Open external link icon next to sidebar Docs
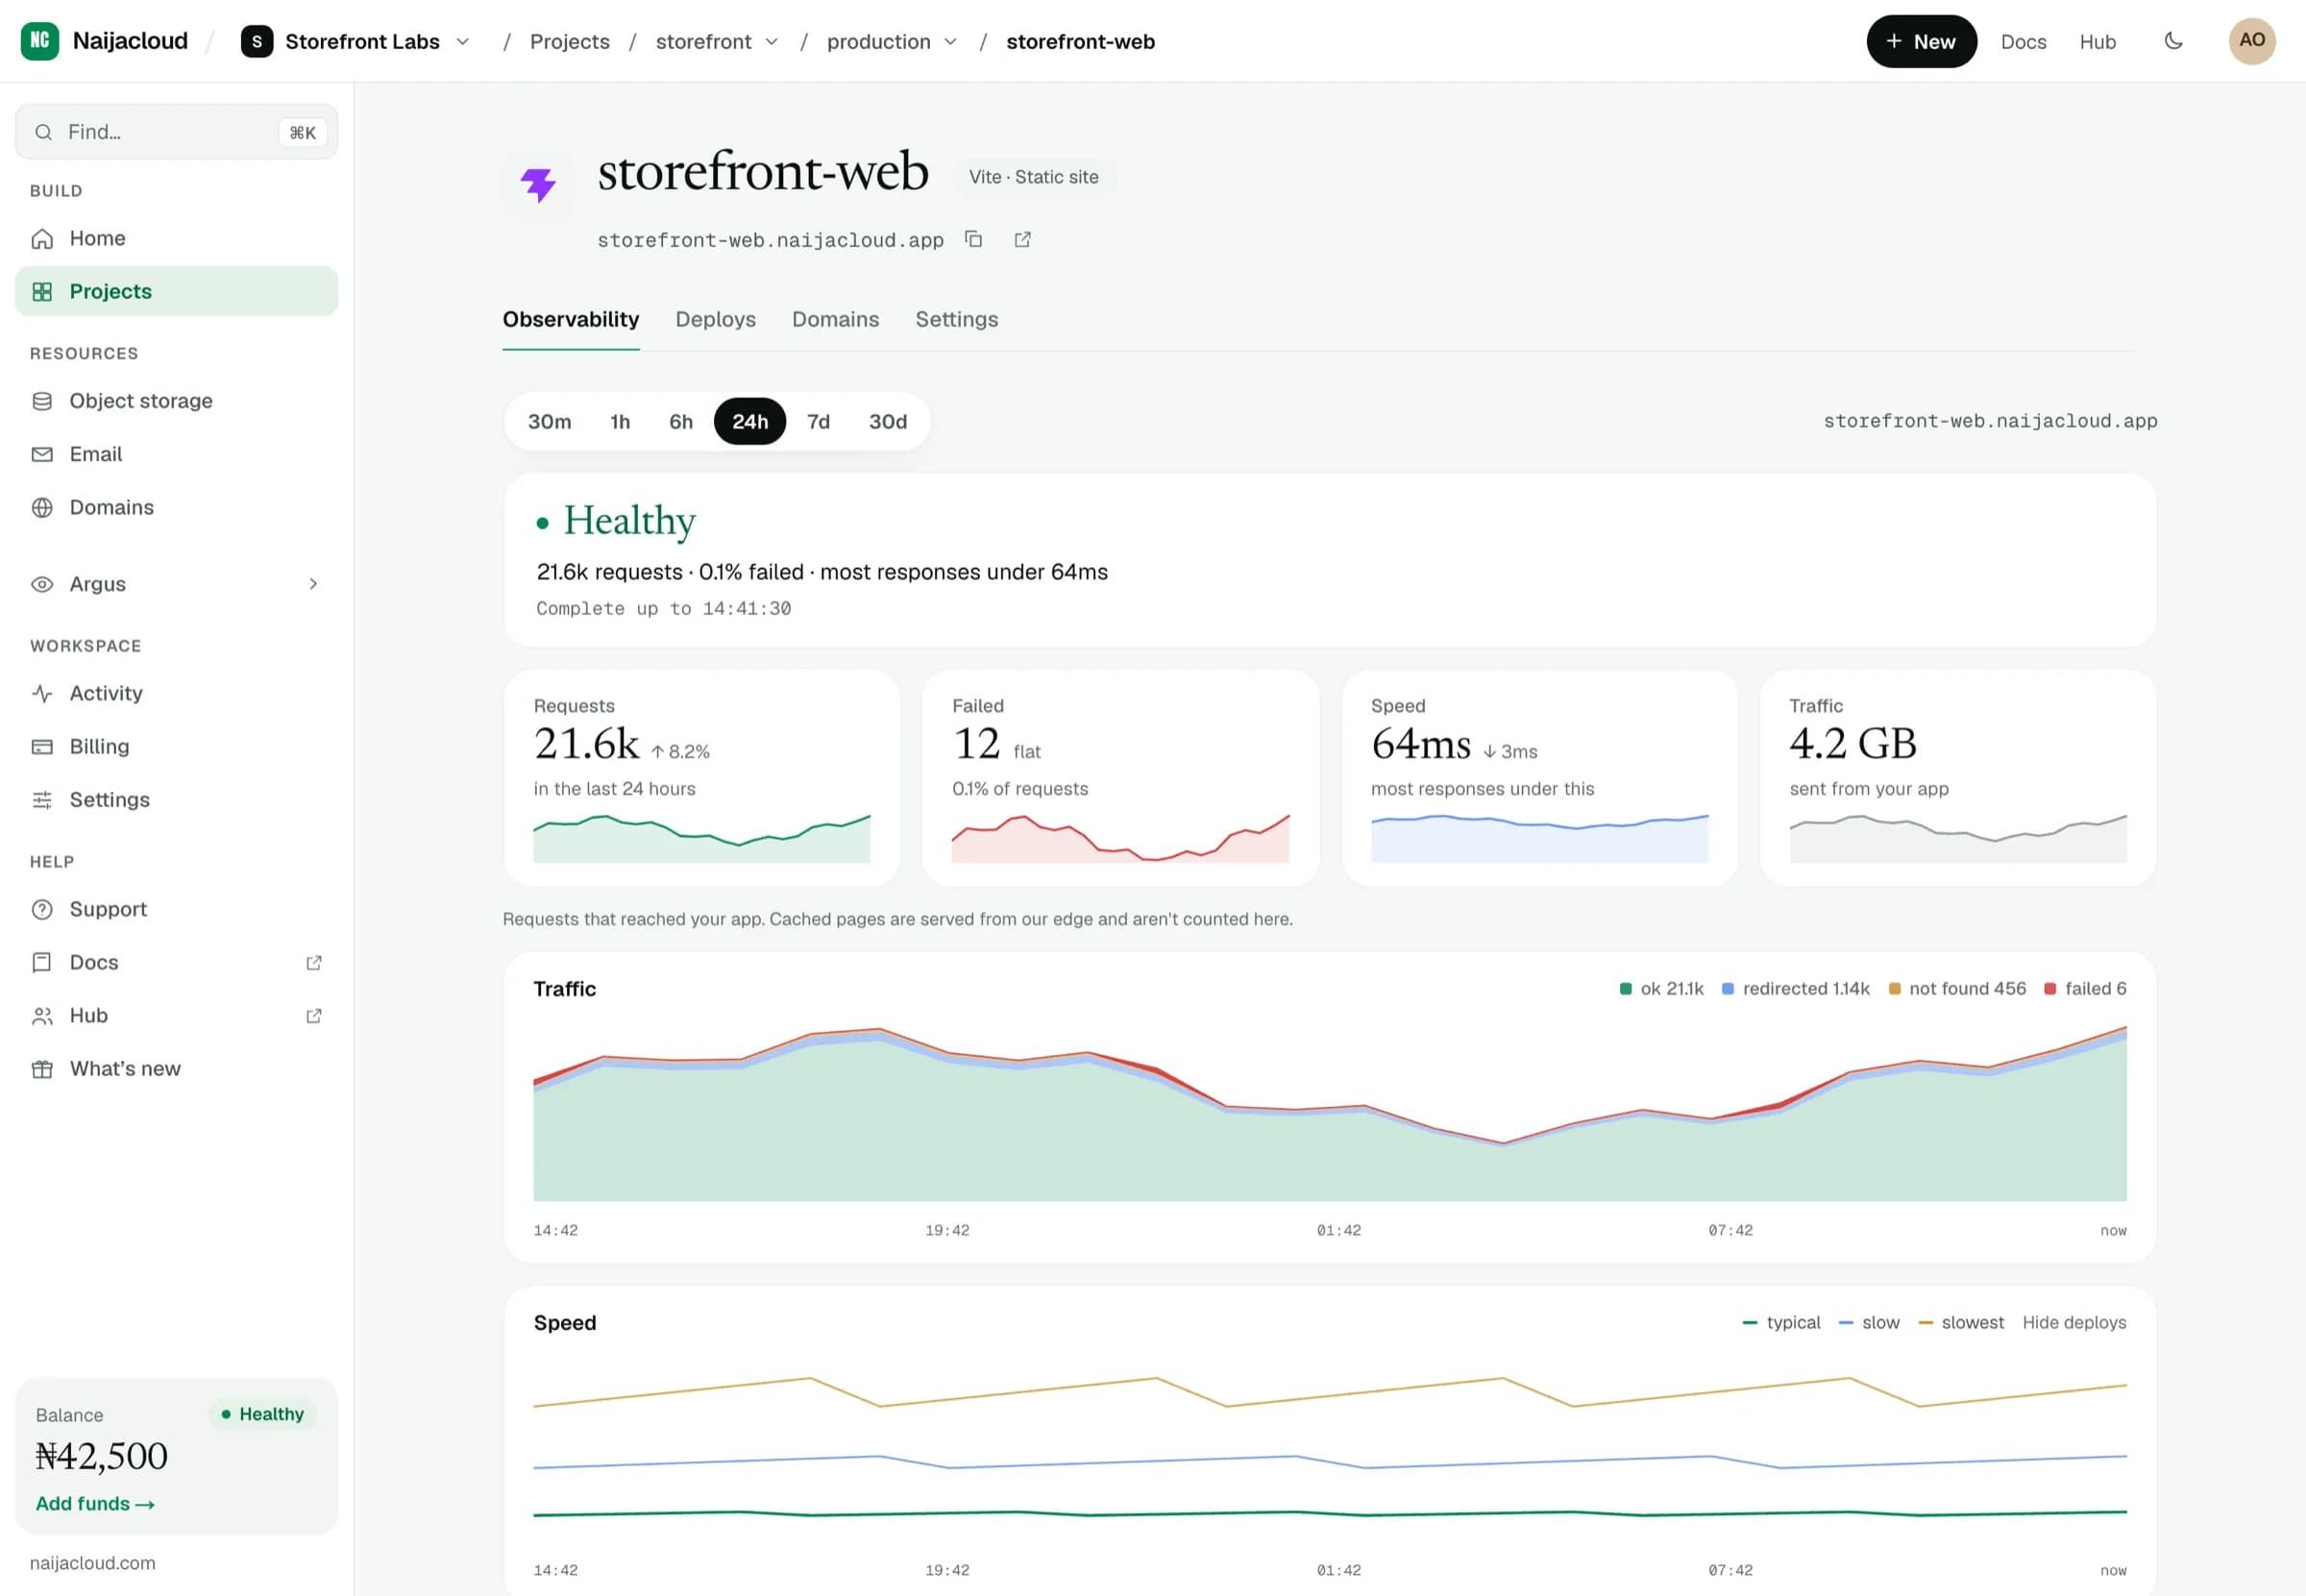2306x1596 pixels. [x=313, y=962]
